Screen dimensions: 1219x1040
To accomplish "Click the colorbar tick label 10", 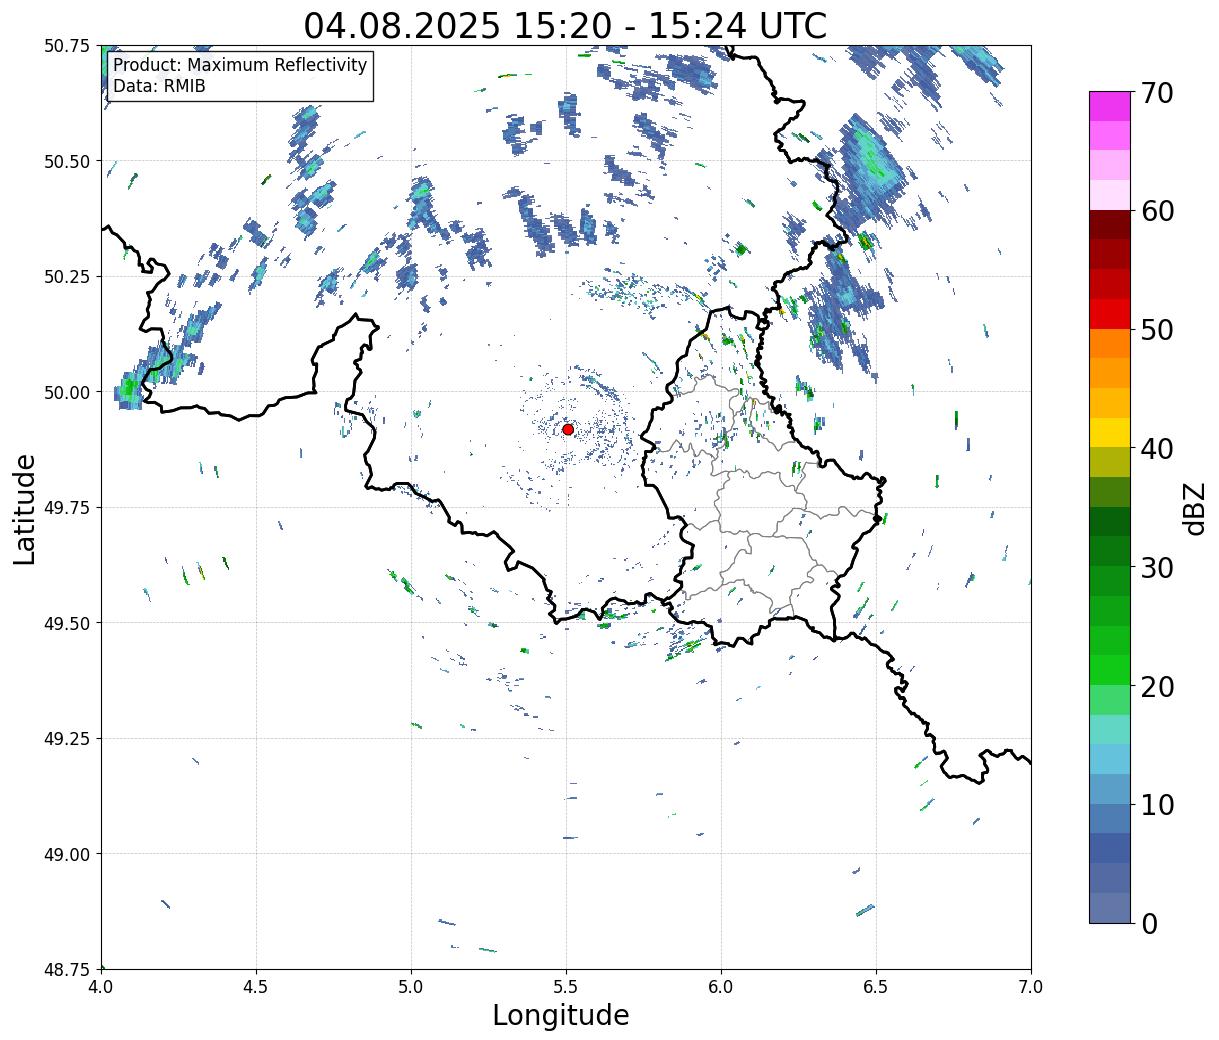I will point(1156,804).
